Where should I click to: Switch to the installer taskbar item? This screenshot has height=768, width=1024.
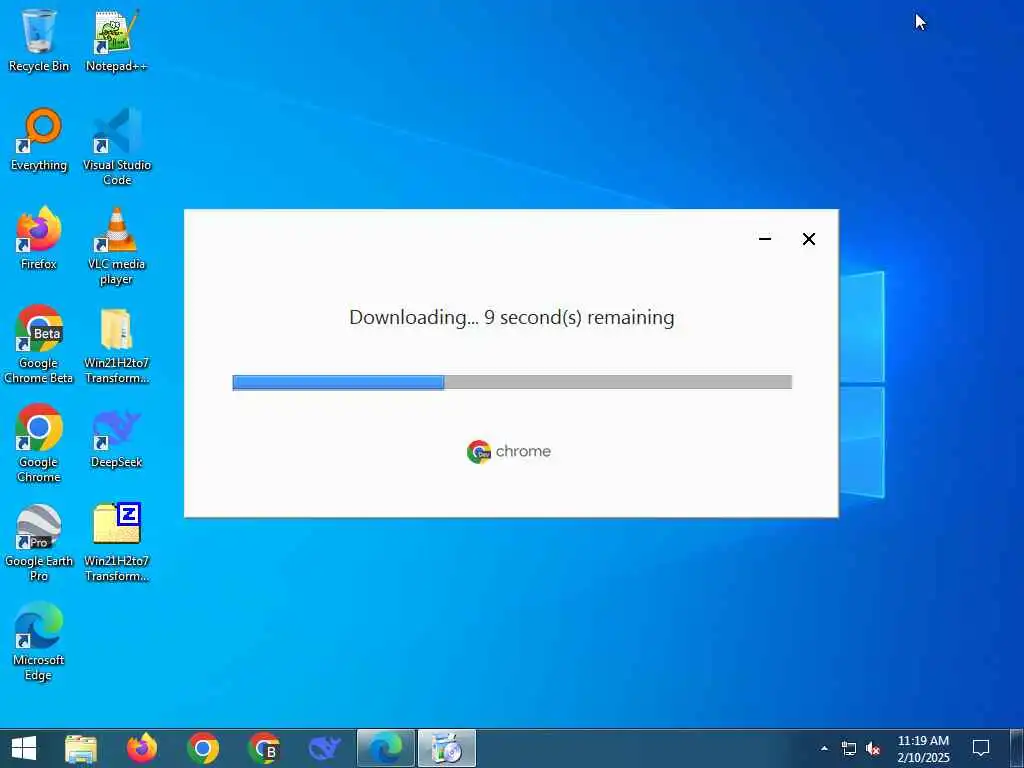pyautogui.click(x=447, y=748)
